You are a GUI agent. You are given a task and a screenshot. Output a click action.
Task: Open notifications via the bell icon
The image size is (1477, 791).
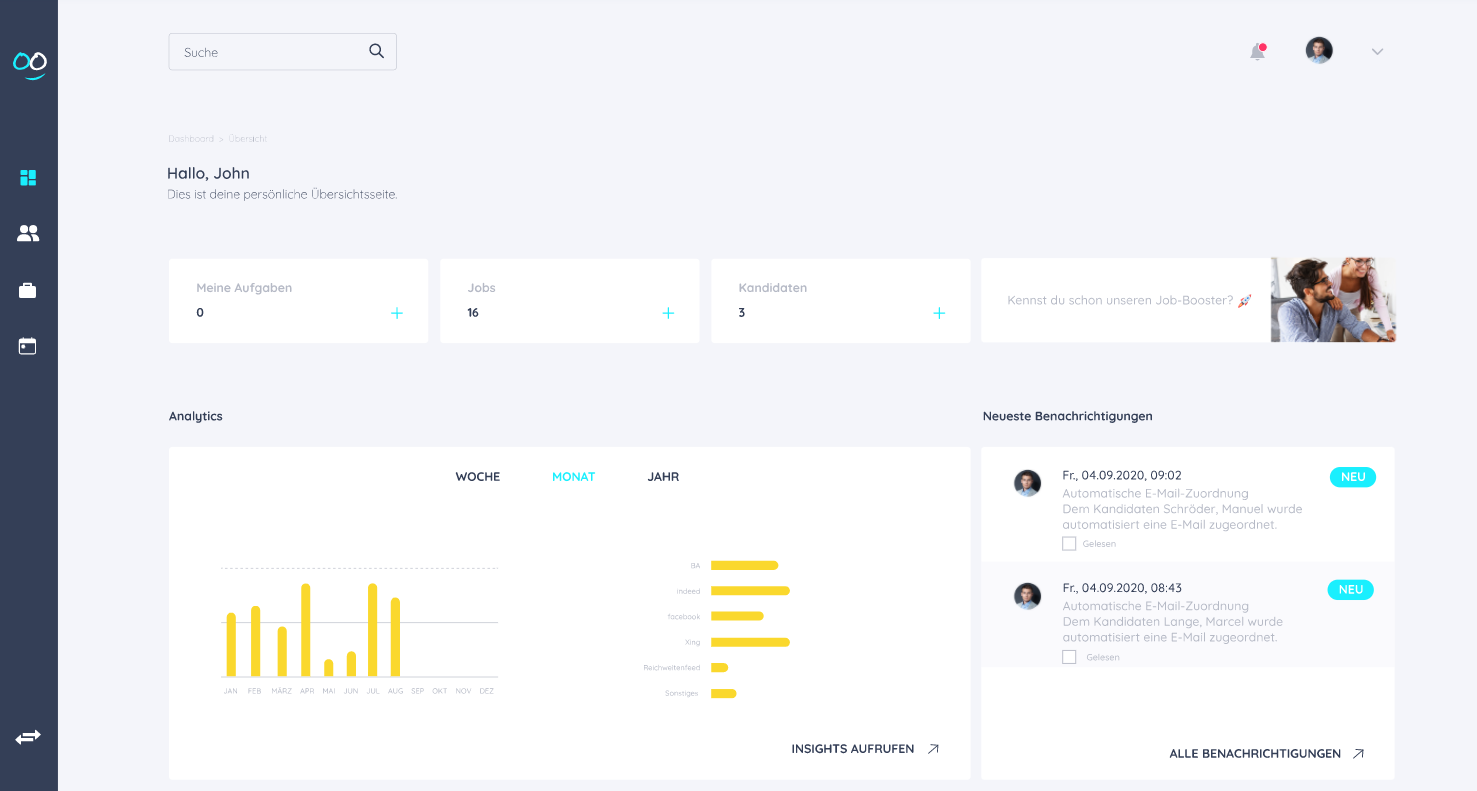[x=1257, y=51]
